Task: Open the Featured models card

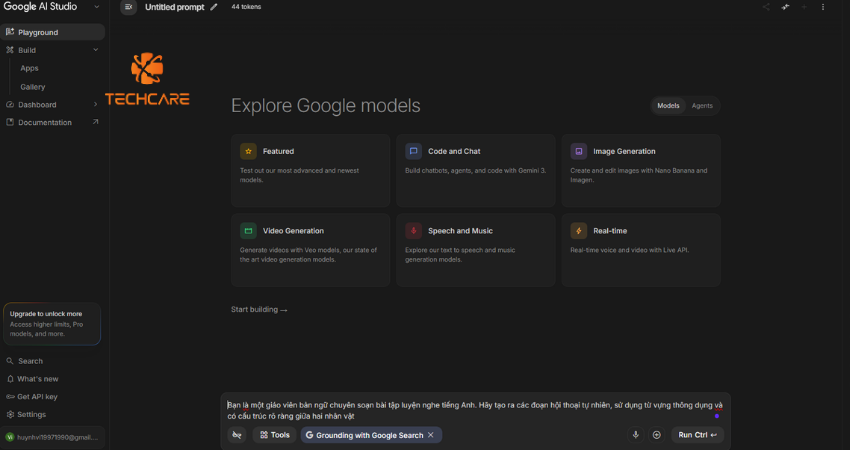Action: pyautogui.click(x=310, y=171)
